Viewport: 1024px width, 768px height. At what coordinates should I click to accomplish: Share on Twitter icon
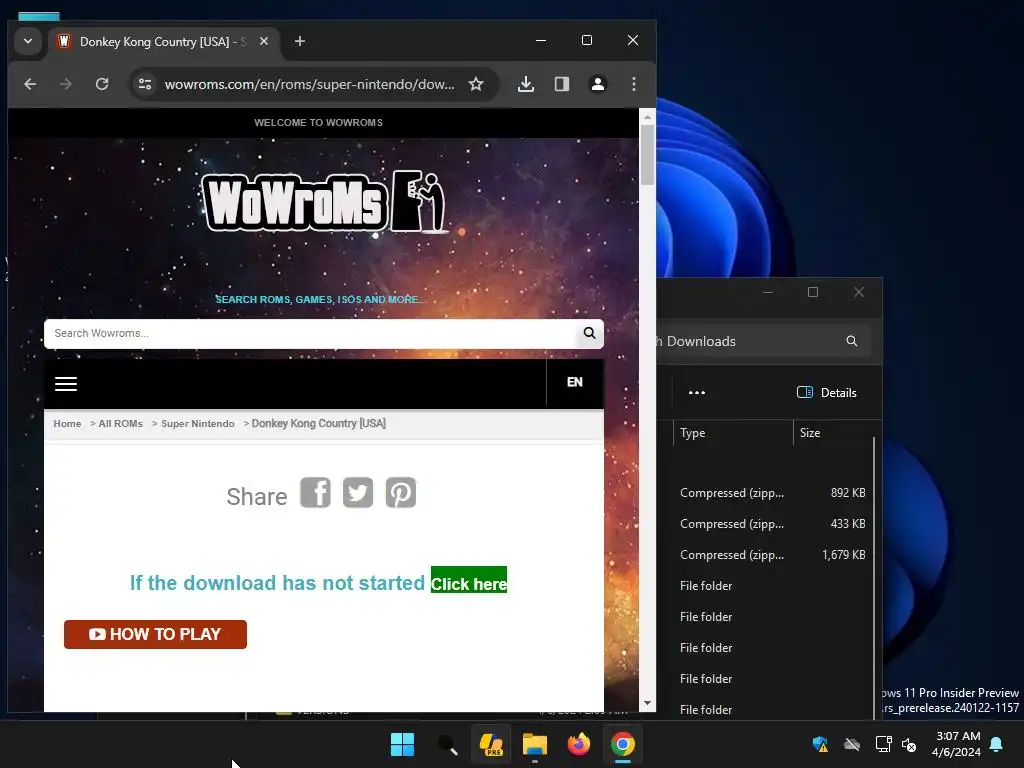tap(358, 492)
